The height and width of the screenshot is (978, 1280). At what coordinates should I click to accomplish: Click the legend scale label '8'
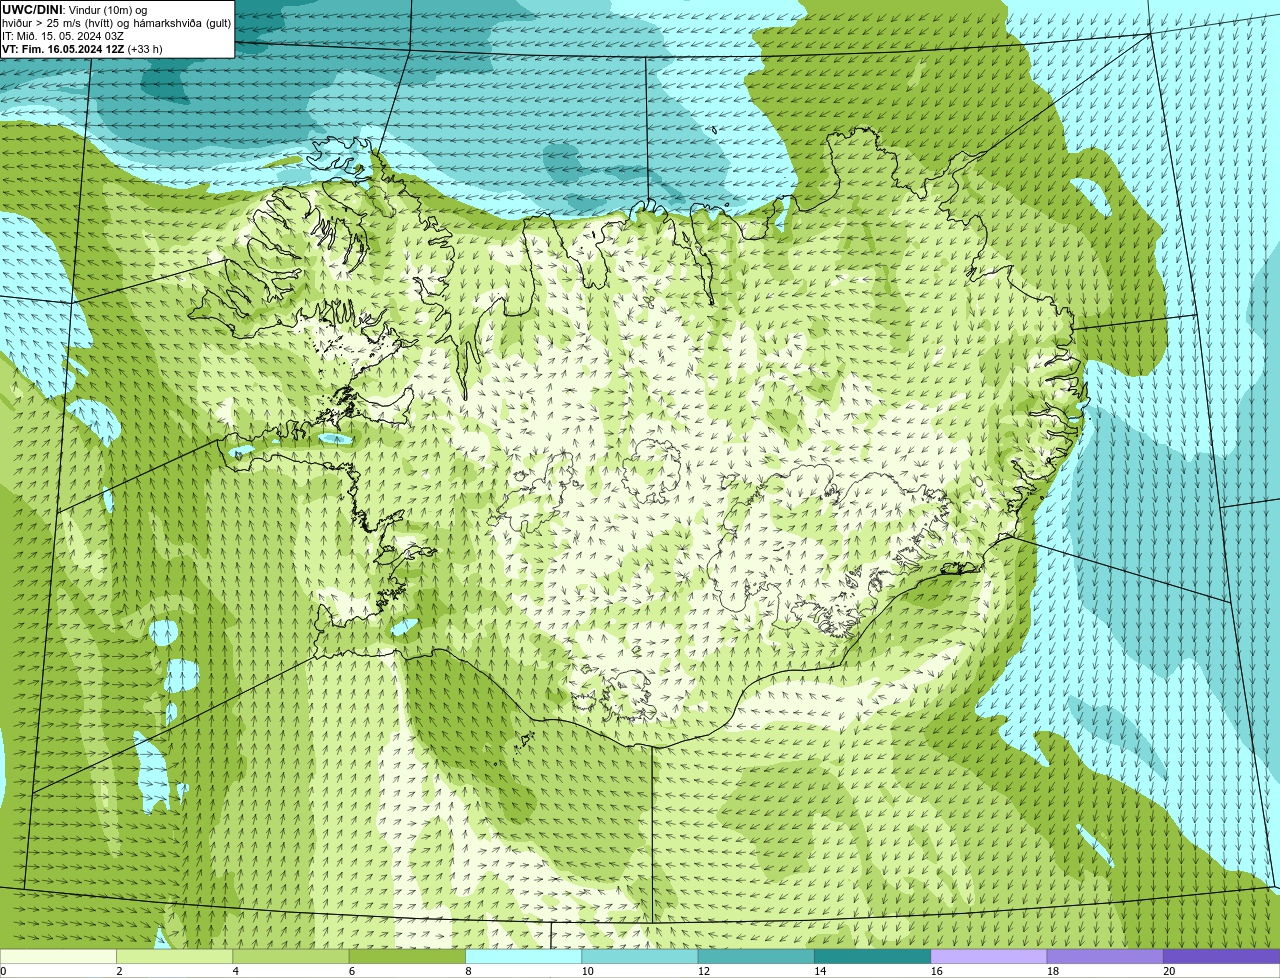(x=468, y=971)
